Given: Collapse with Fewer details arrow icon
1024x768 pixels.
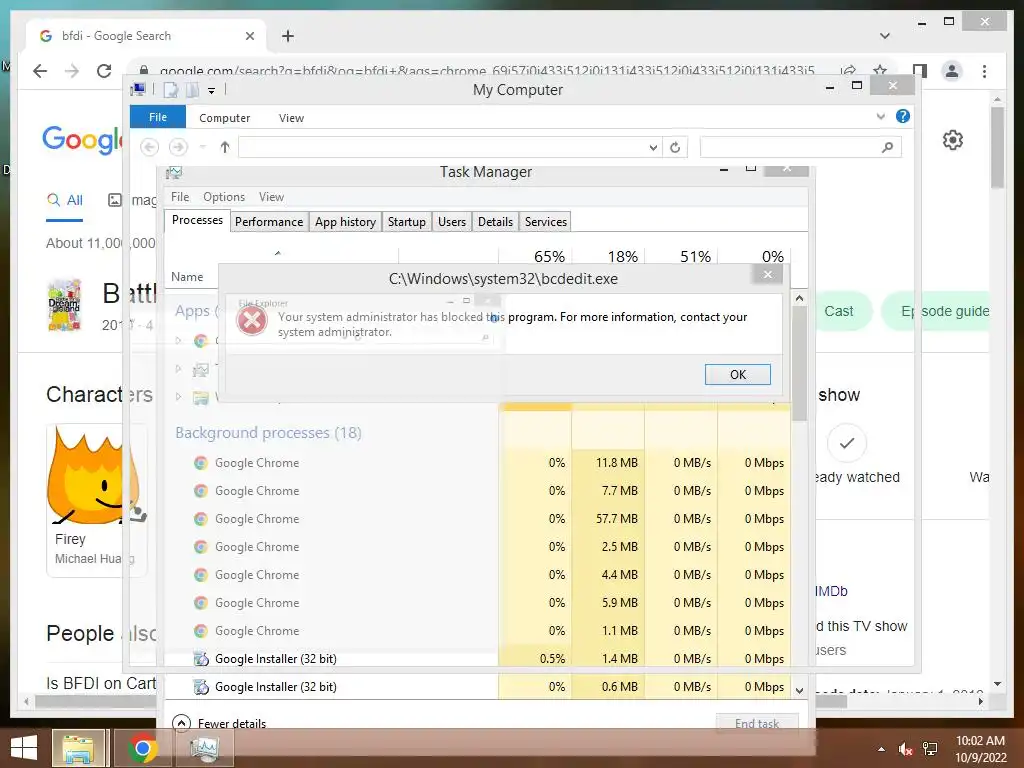Looking at the screenshot, I should (x=182, y=723).
